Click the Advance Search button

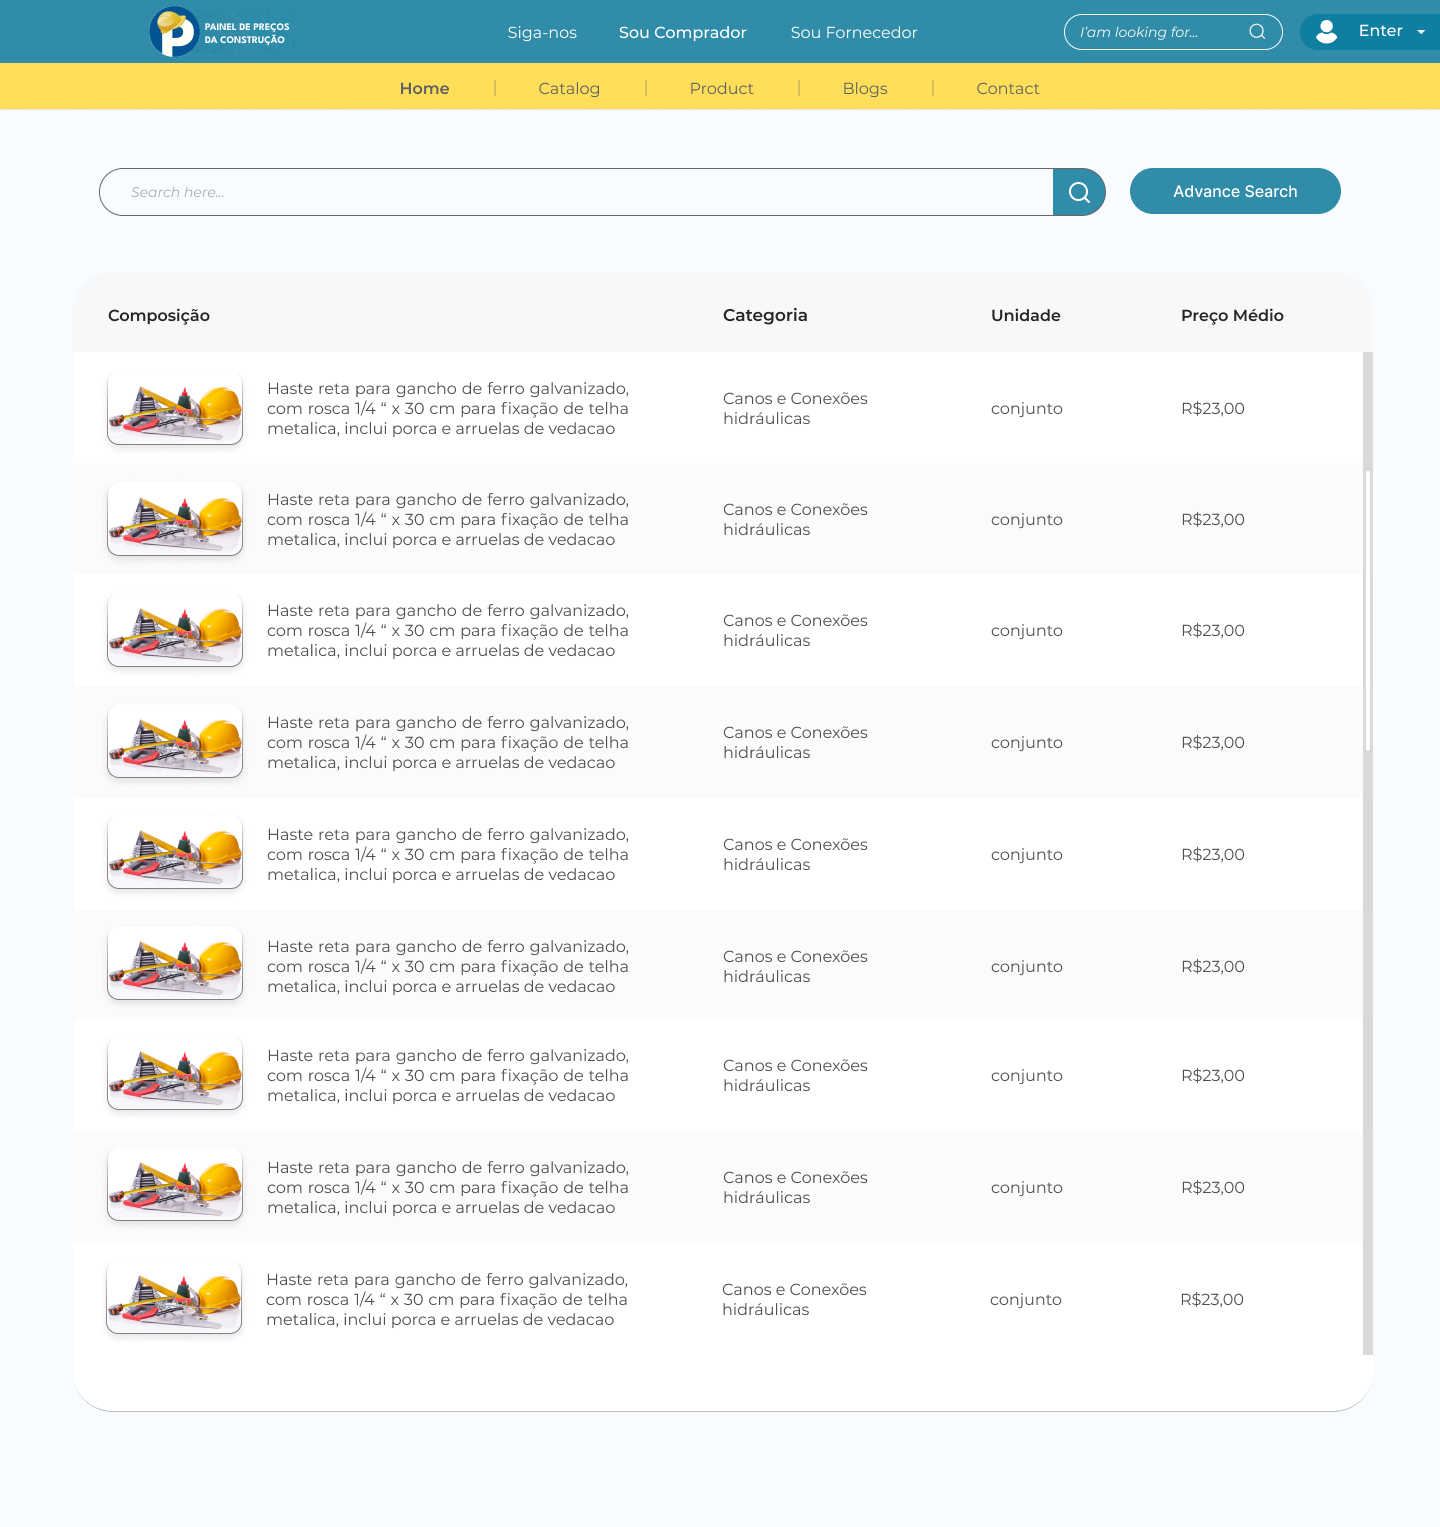pos(1235,191)
